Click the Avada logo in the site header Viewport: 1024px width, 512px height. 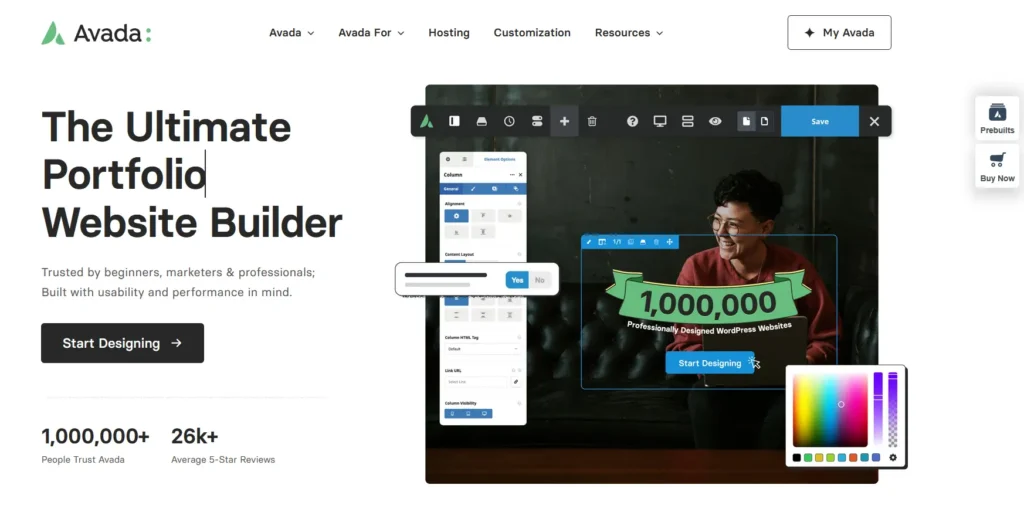point(97,33)
